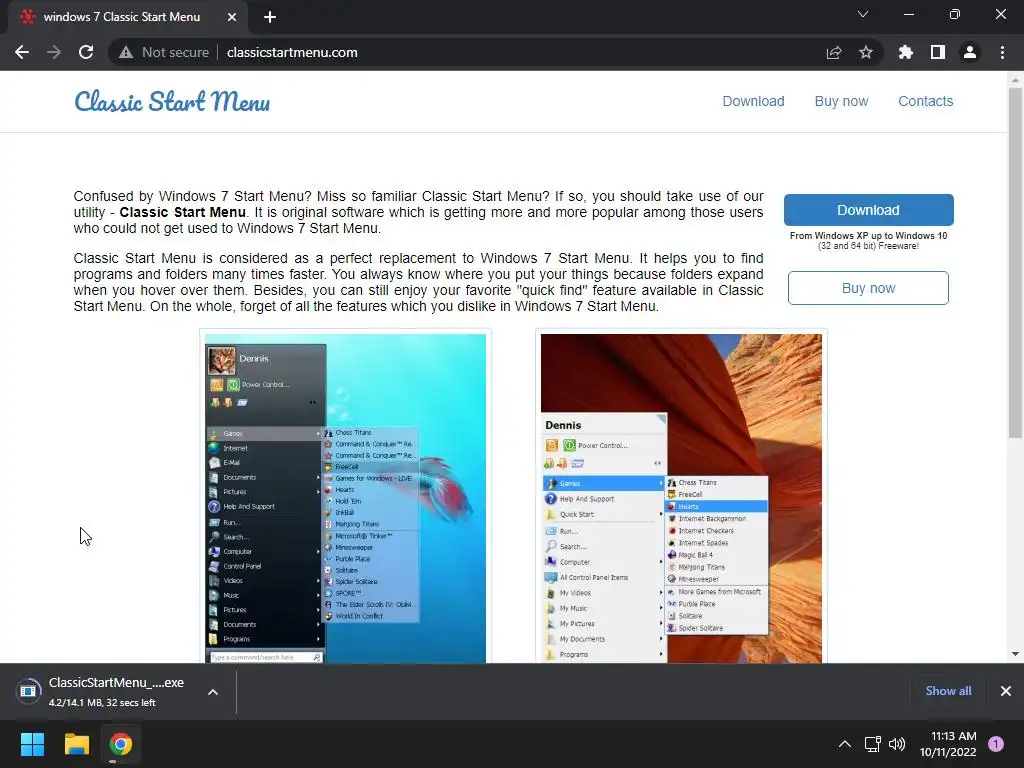The width and height of the screenshot is (1024, 768).
Task: Close the downloads bar
Action: pos(1006,691)
